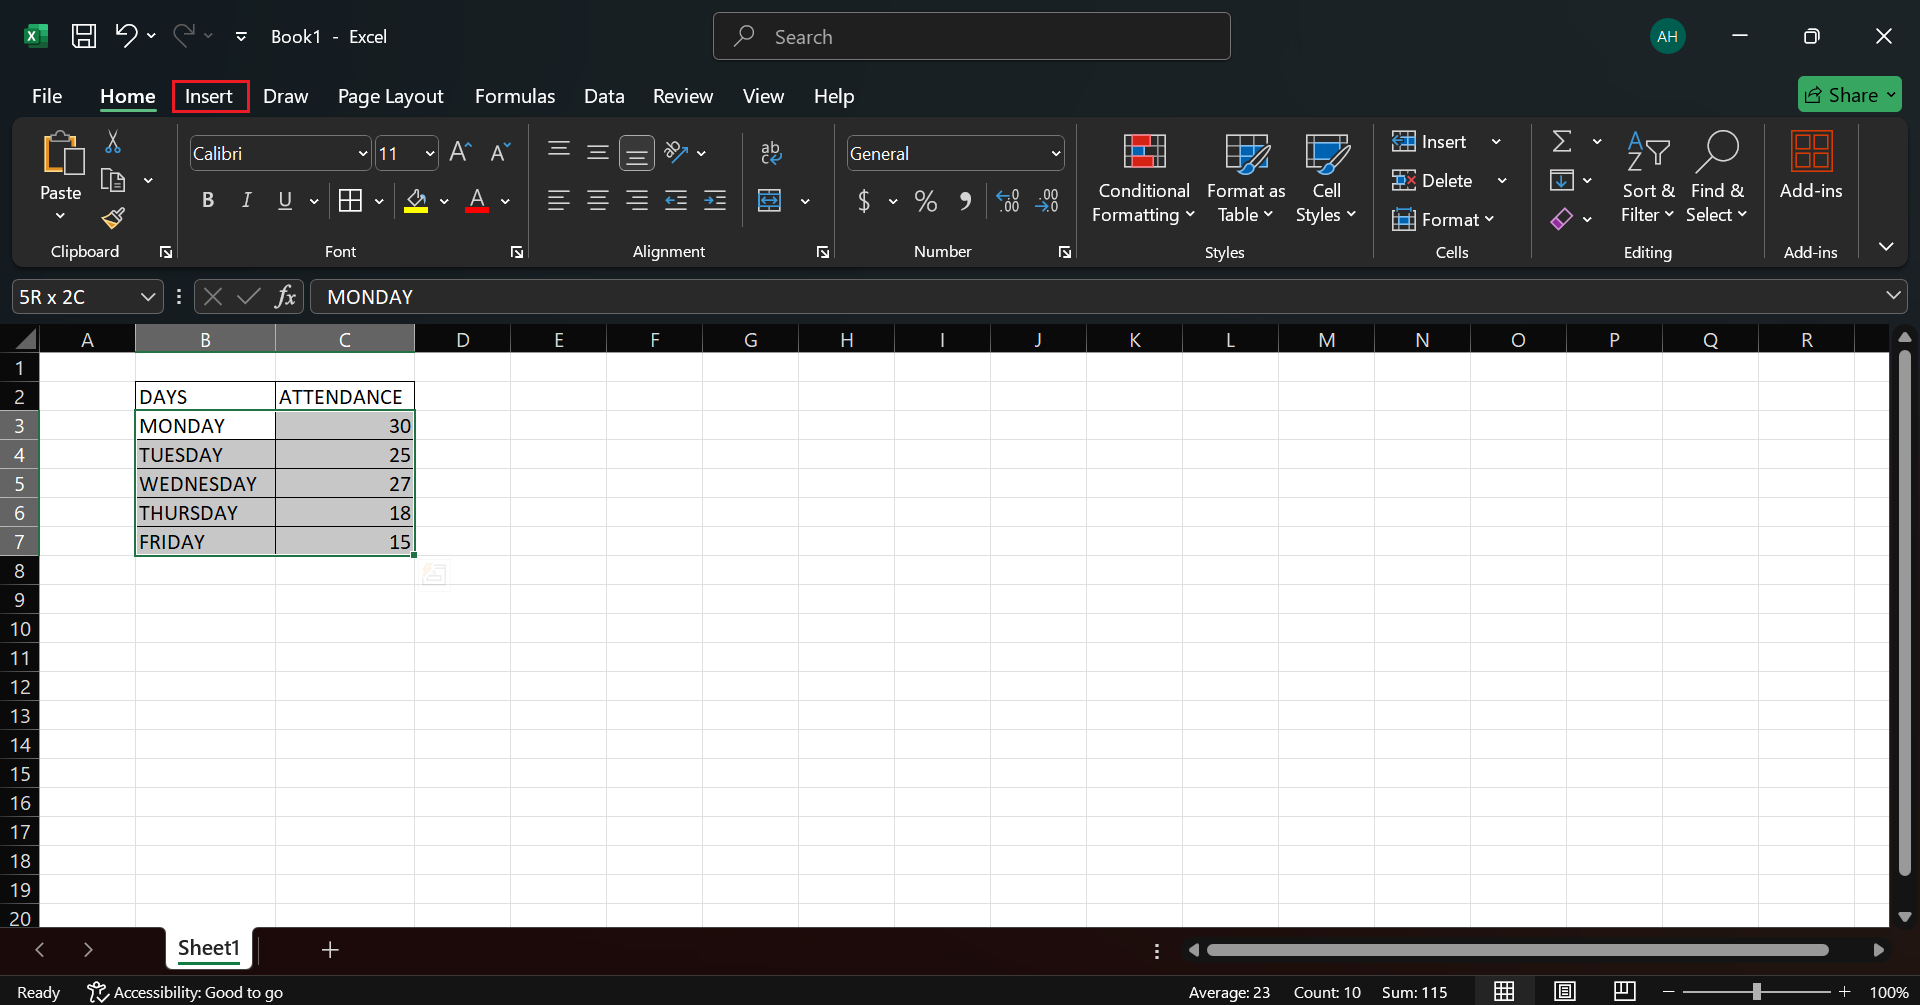Click the AutoSum icon
1920x1005 pixels.
click(1562, 140)
